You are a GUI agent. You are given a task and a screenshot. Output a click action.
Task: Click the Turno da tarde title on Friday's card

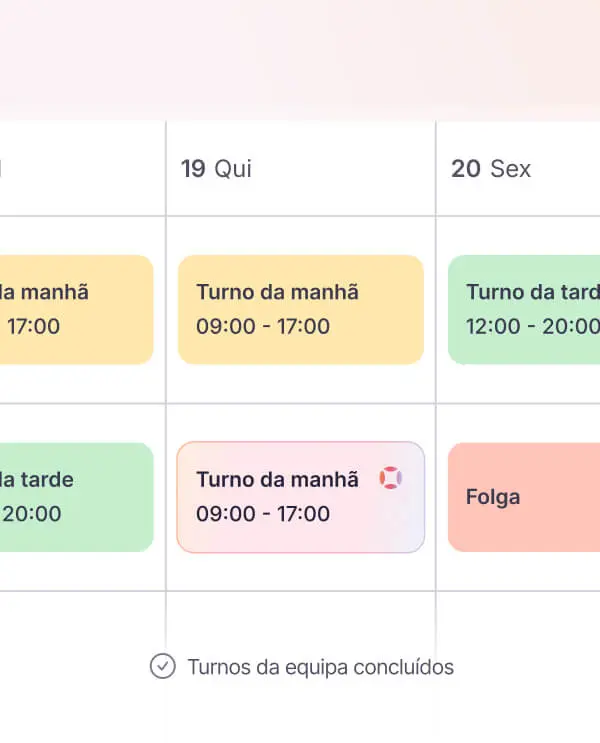pos(532,292)
